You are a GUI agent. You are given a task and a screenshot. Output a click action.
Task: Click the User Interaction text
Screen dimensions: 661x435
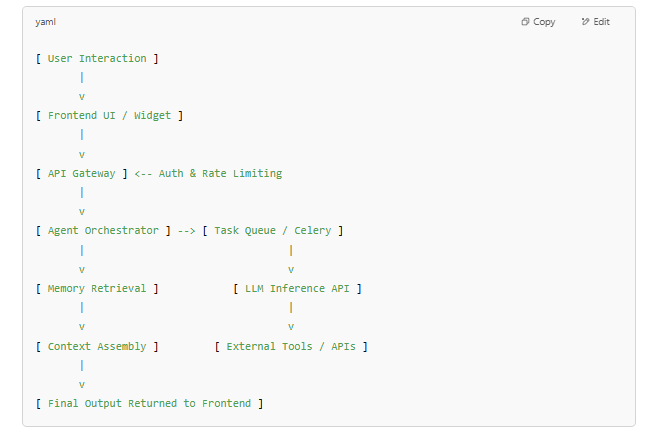[x=97, y=58]
